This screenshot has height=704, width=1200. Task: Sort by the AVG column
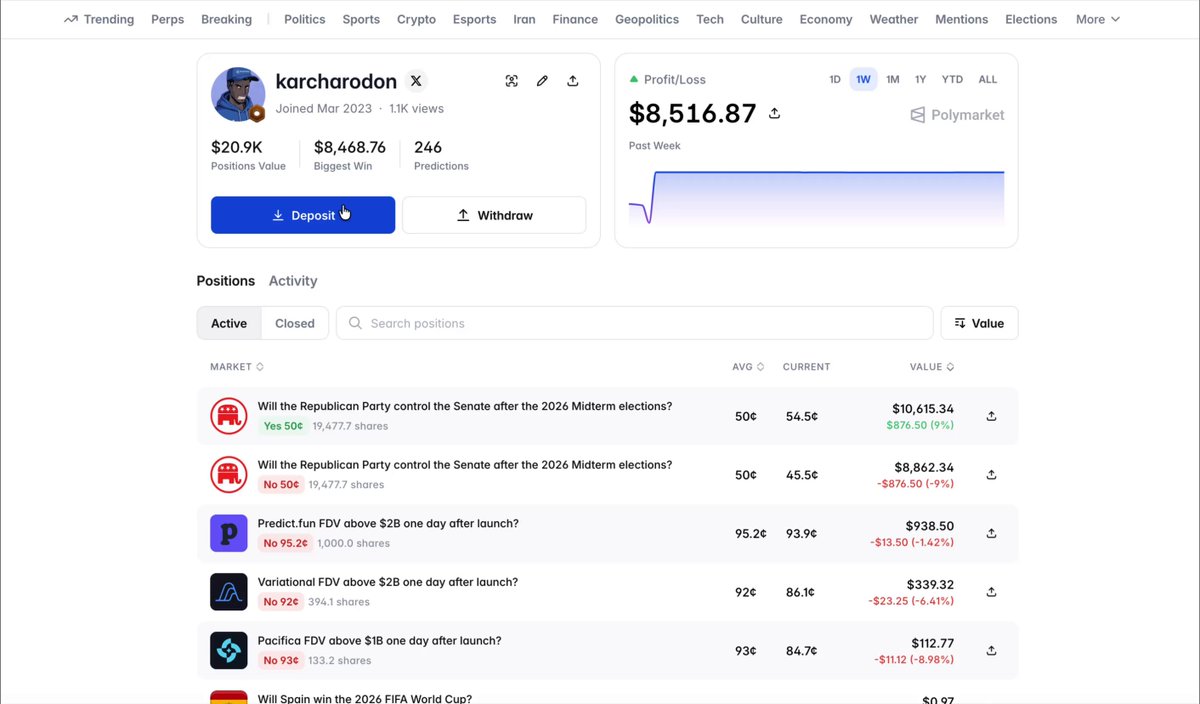pyautogui.click(x=748, y=367)
